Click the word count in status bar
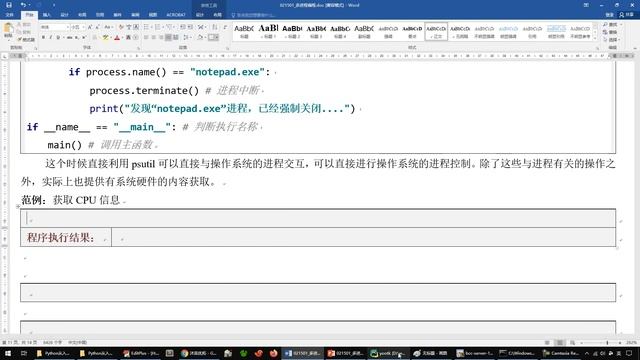 (52, 342)
